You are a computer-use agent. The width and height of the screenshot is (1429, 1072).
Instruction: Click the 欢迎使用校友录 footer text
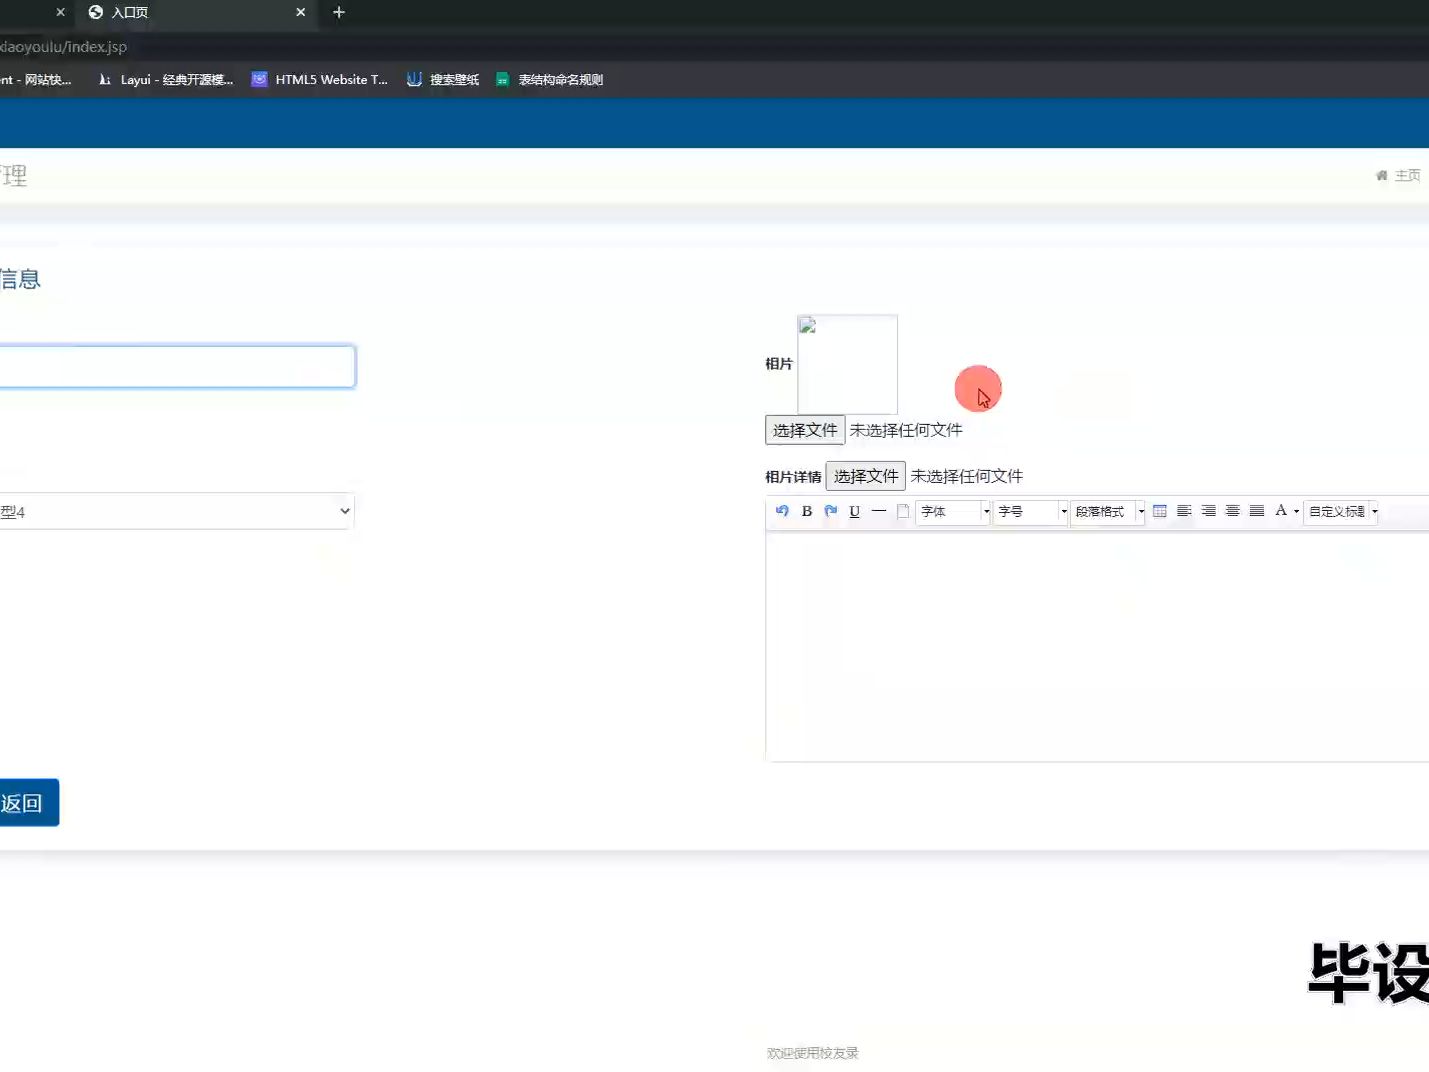click(x=813, y=1053)
